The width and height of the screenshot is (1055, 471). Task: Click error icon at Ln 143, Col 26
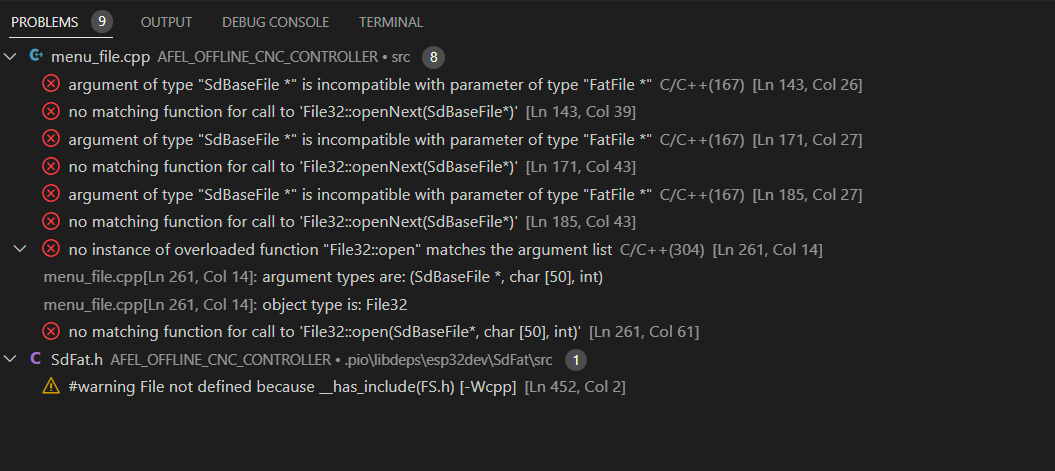tap(50, 84)
